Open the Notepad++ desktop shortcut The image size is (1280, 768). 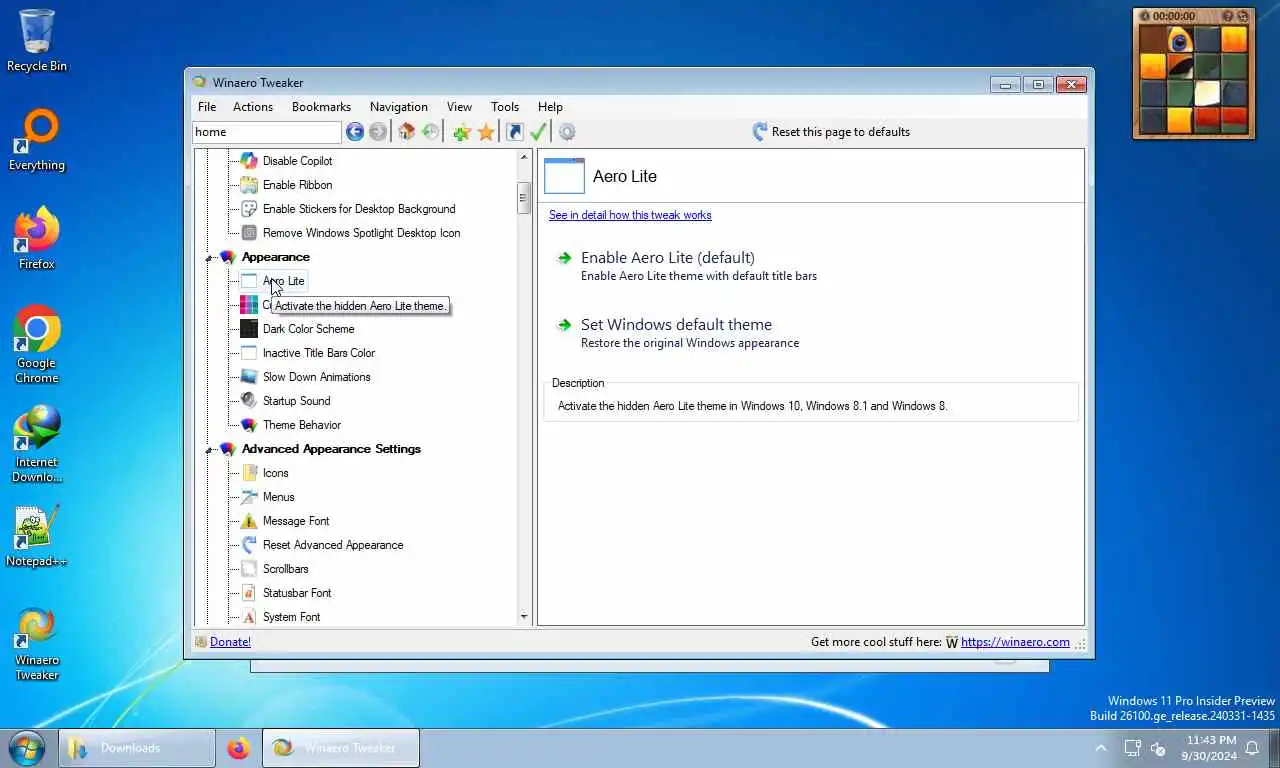(37, 536)
